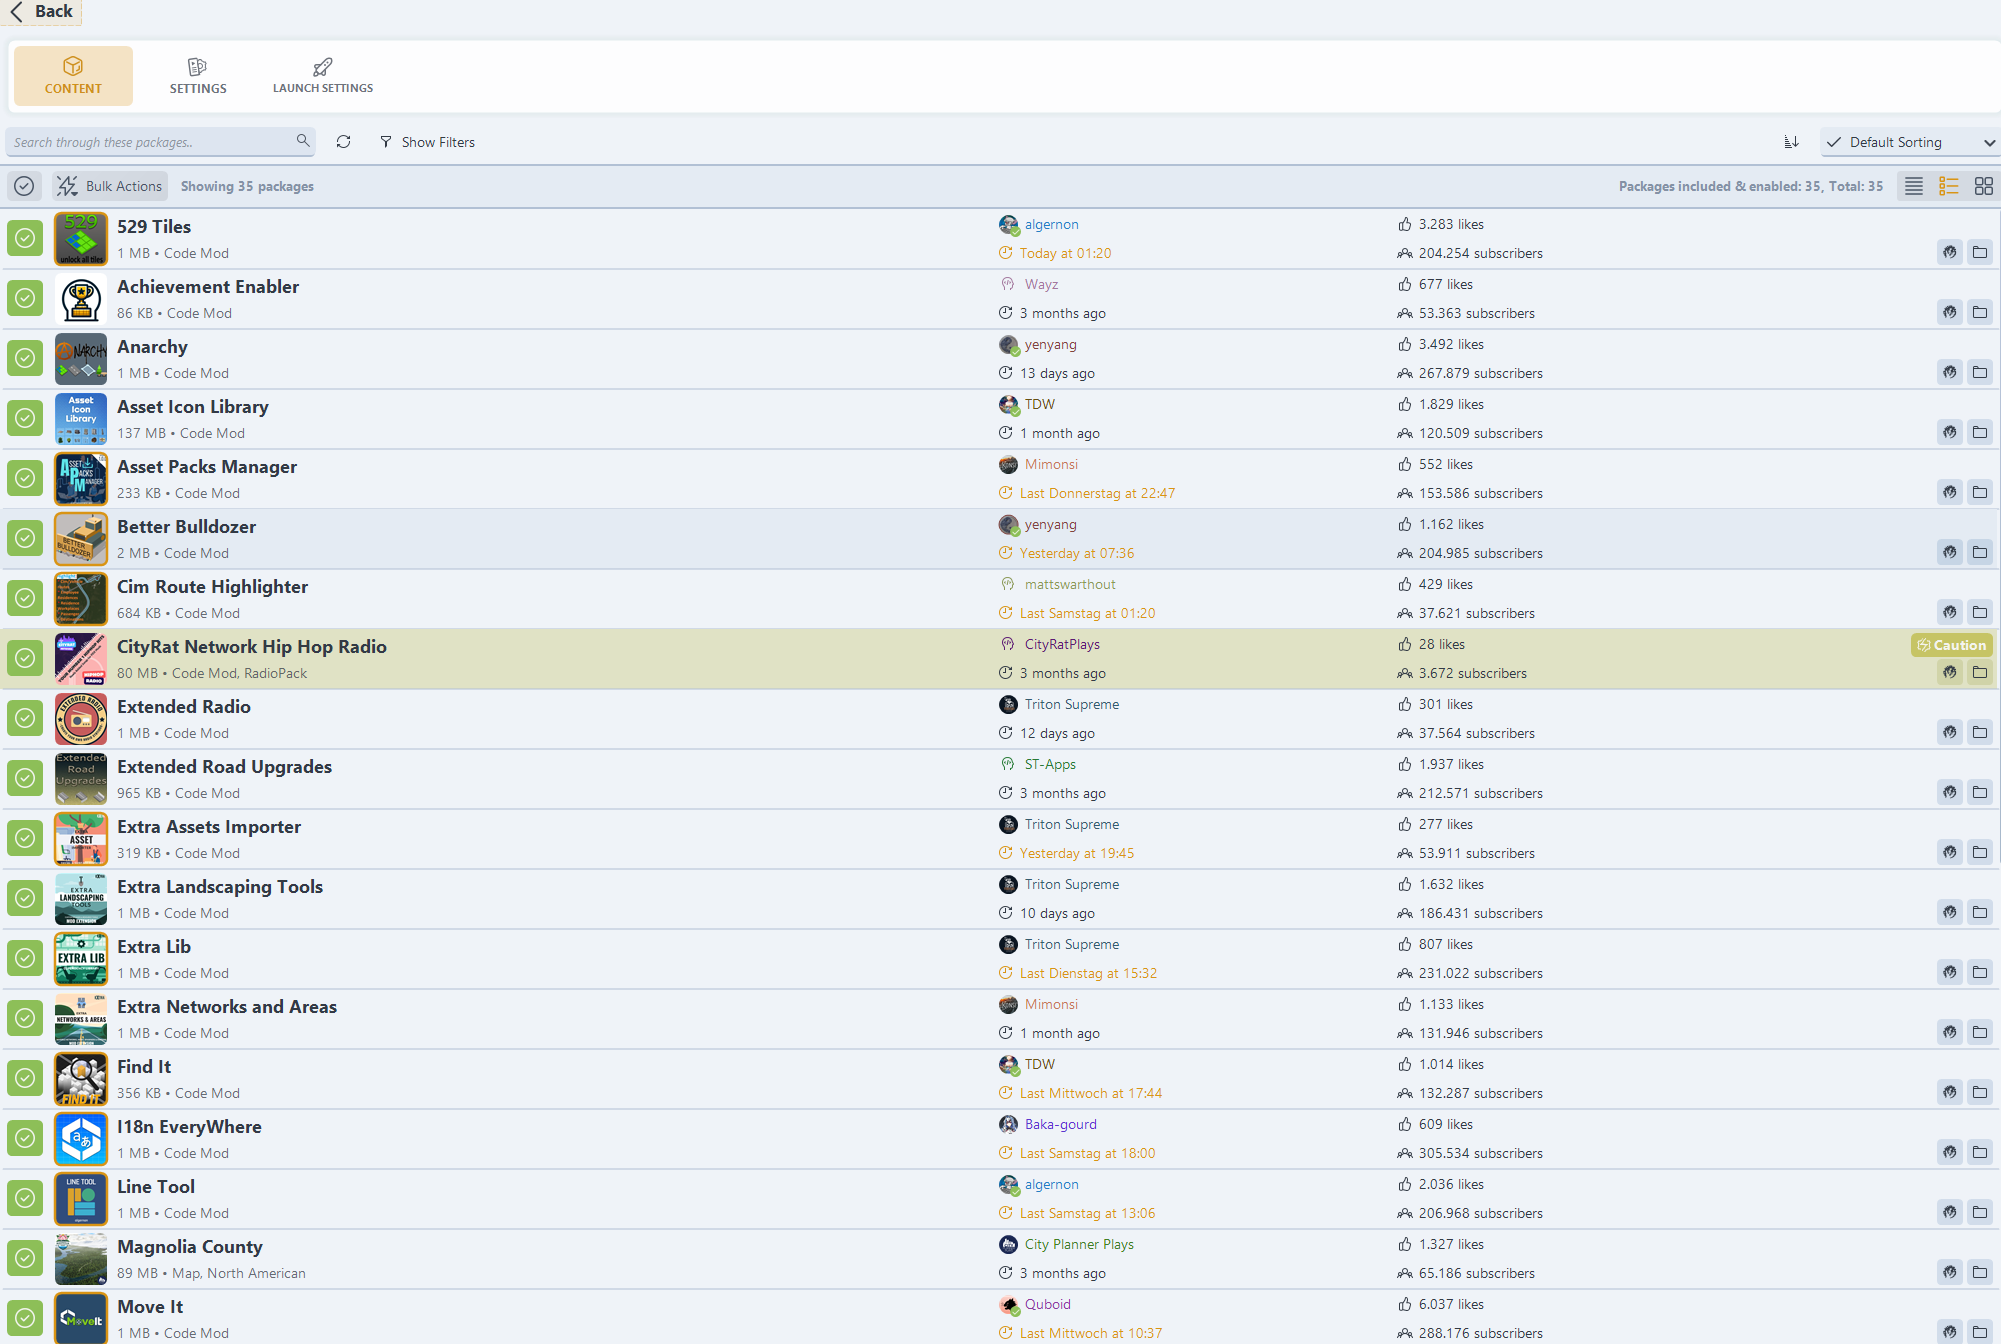The width and height of the screenshot is (2001, 1344).
Task: Click the Baka-gourd author link
Action: coord(1060,1124)
